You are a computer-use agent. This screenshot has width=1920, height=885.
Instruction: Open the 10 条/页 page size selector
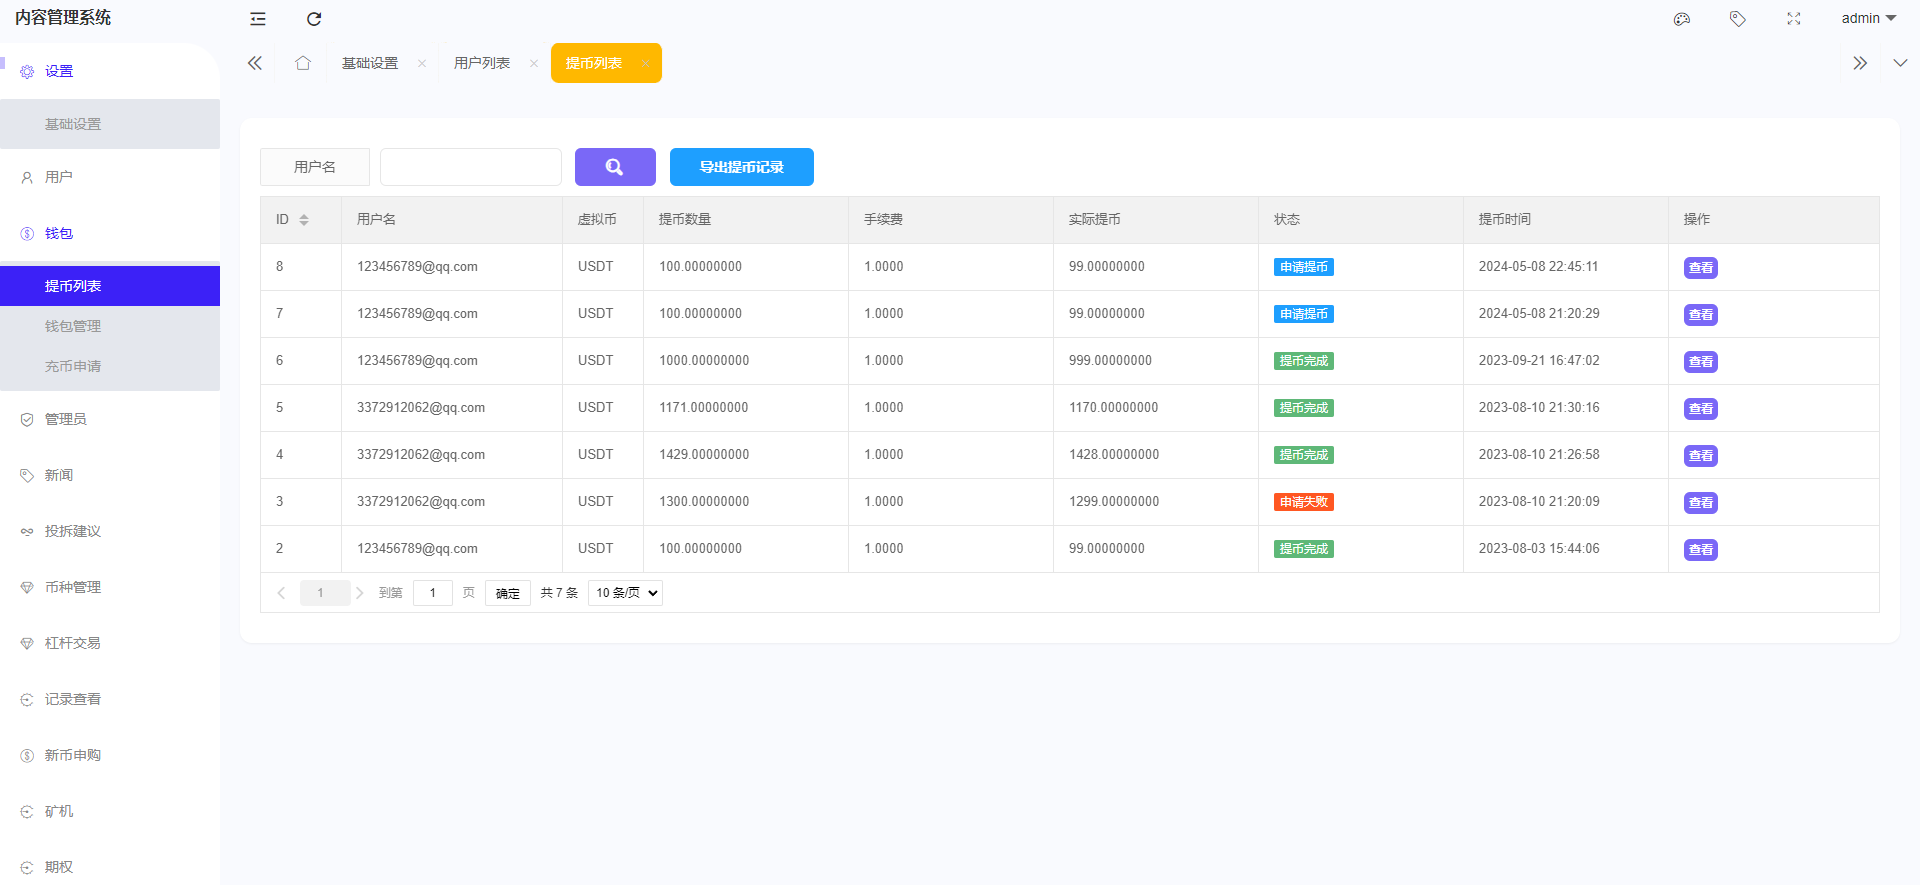(626, 593)
